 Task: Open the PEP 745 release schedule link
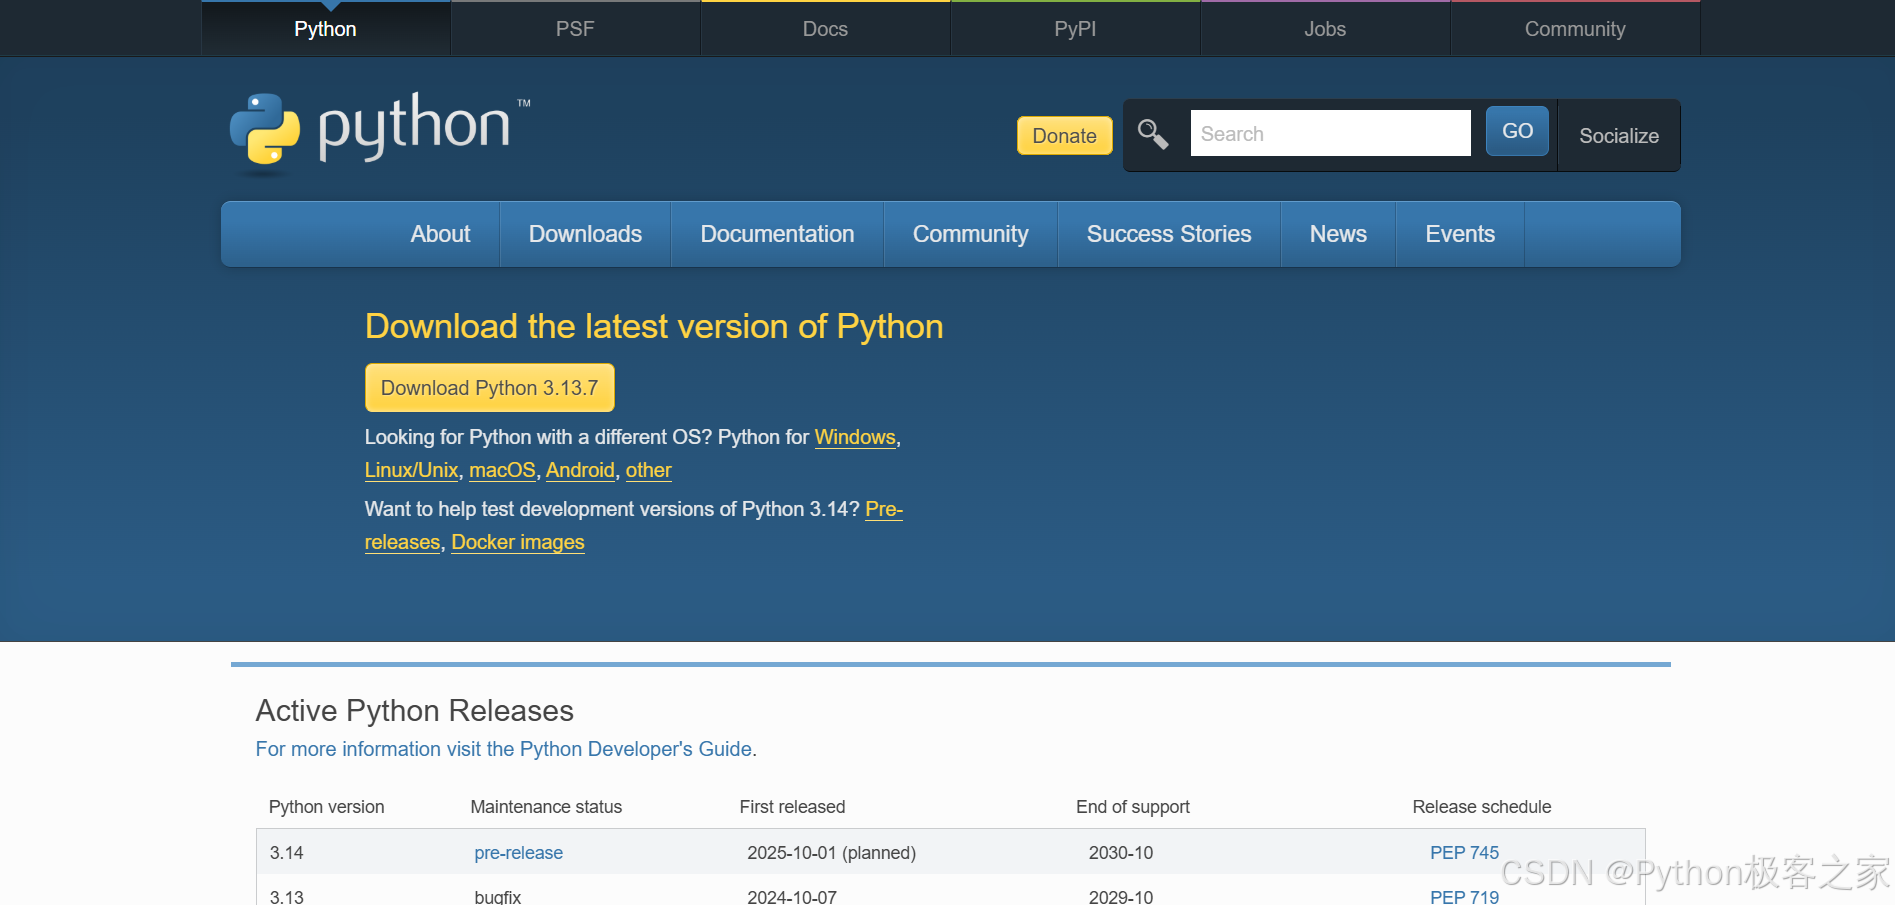[x=1464, y=853]
